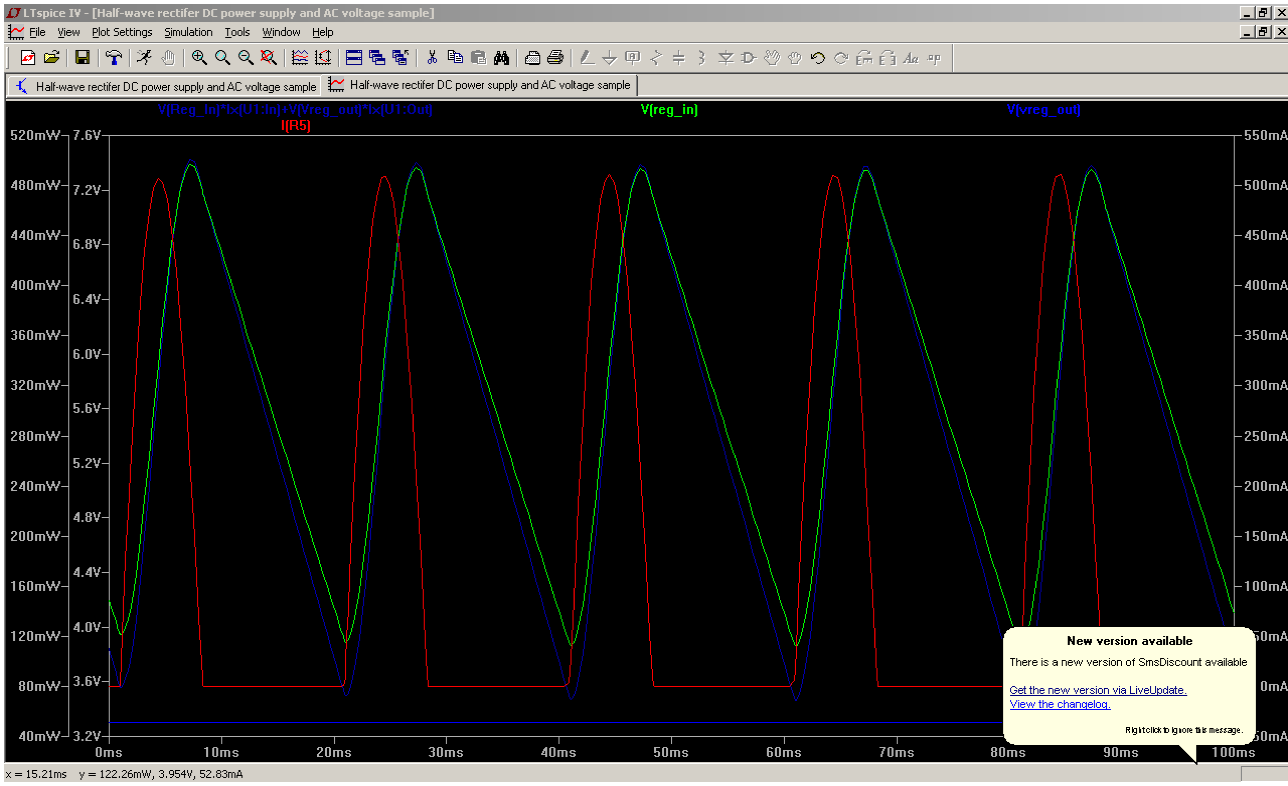Click the Zoom In magnifier icon
Screen dimensions: 1288x786
click(x=199, y=58)
